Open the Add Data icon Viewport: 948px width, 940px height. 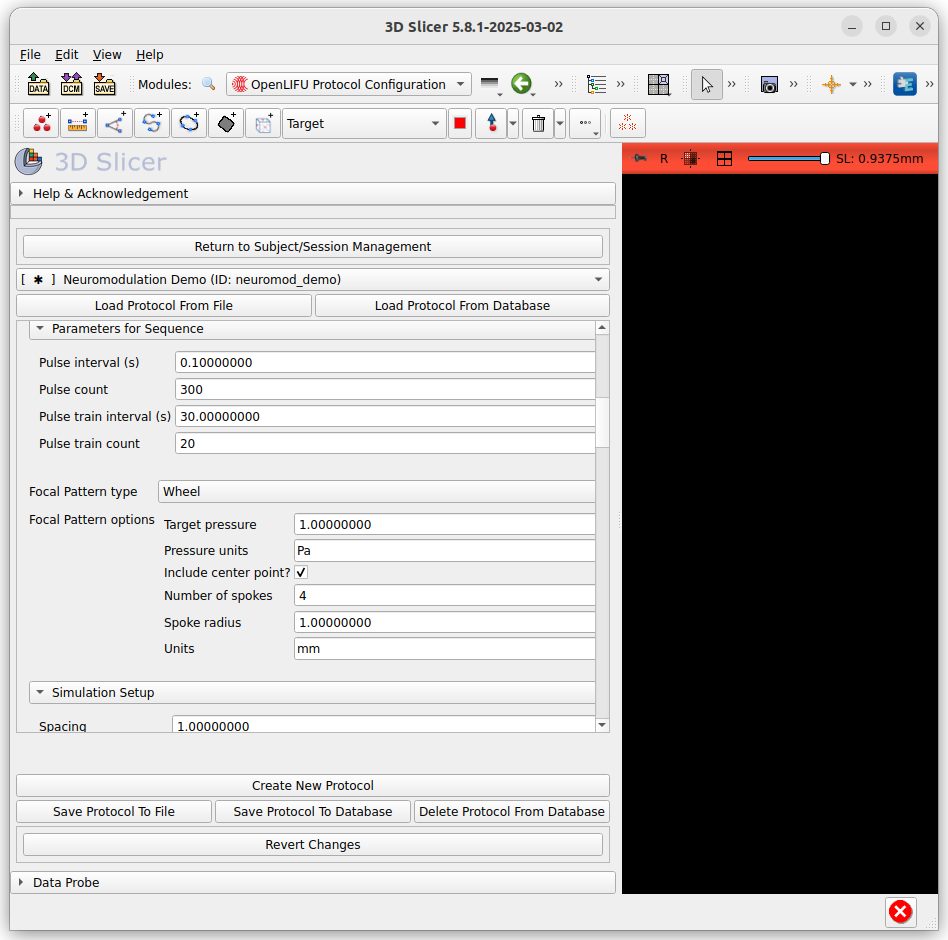(x=38, y=84)
